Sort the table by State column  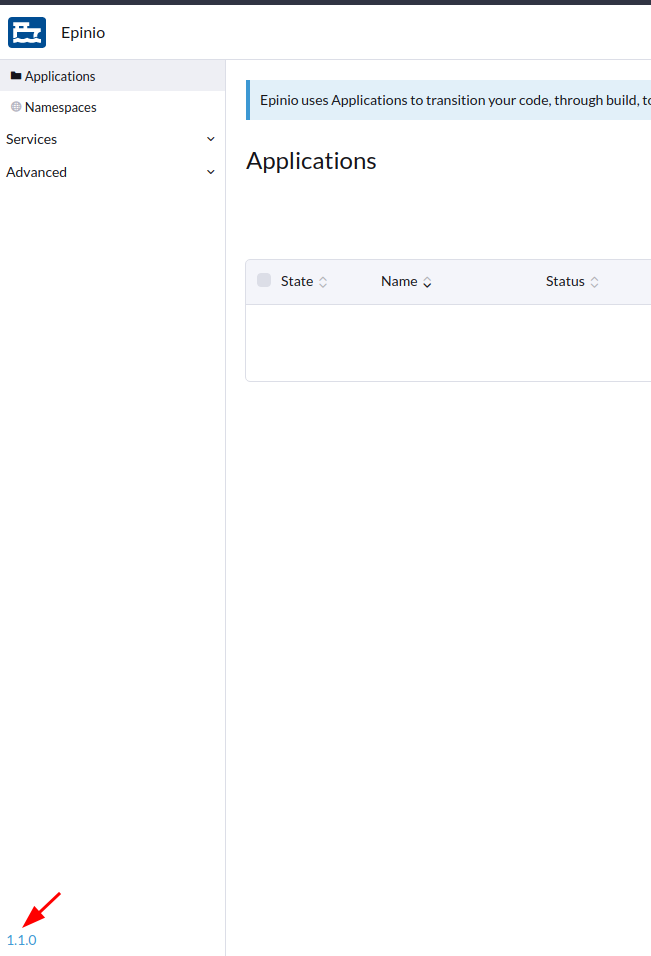[298, 281]
